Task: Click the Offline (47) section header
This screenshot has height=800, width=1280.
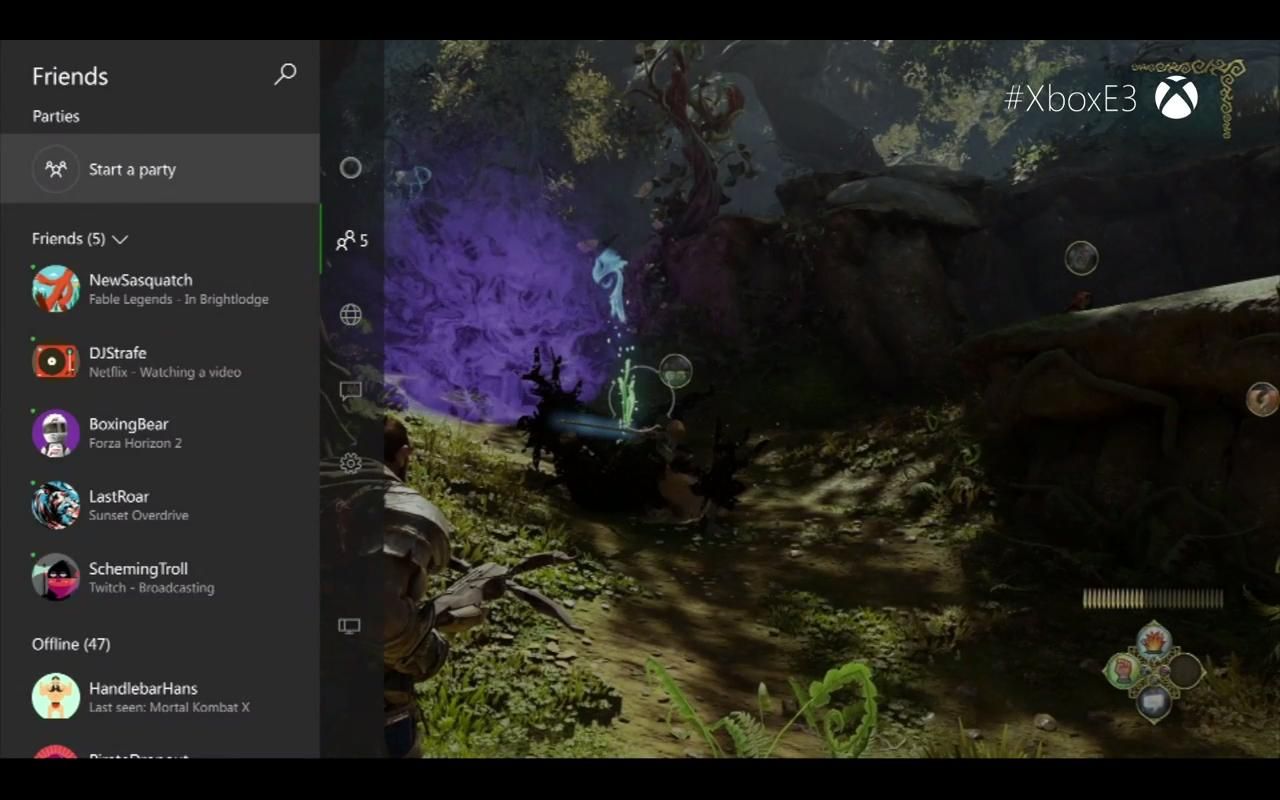Action: point(71,644)
